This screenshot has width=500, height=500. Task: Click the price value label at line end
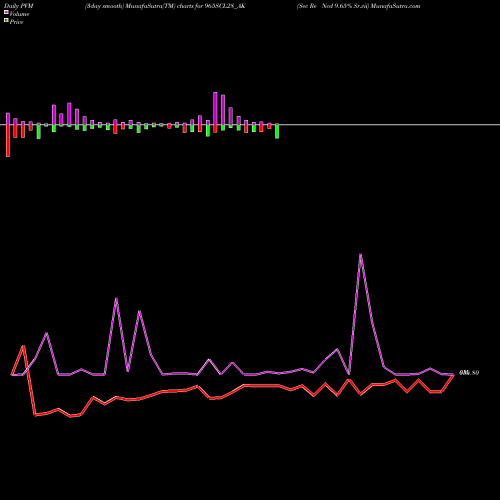[x=469, y=373]
